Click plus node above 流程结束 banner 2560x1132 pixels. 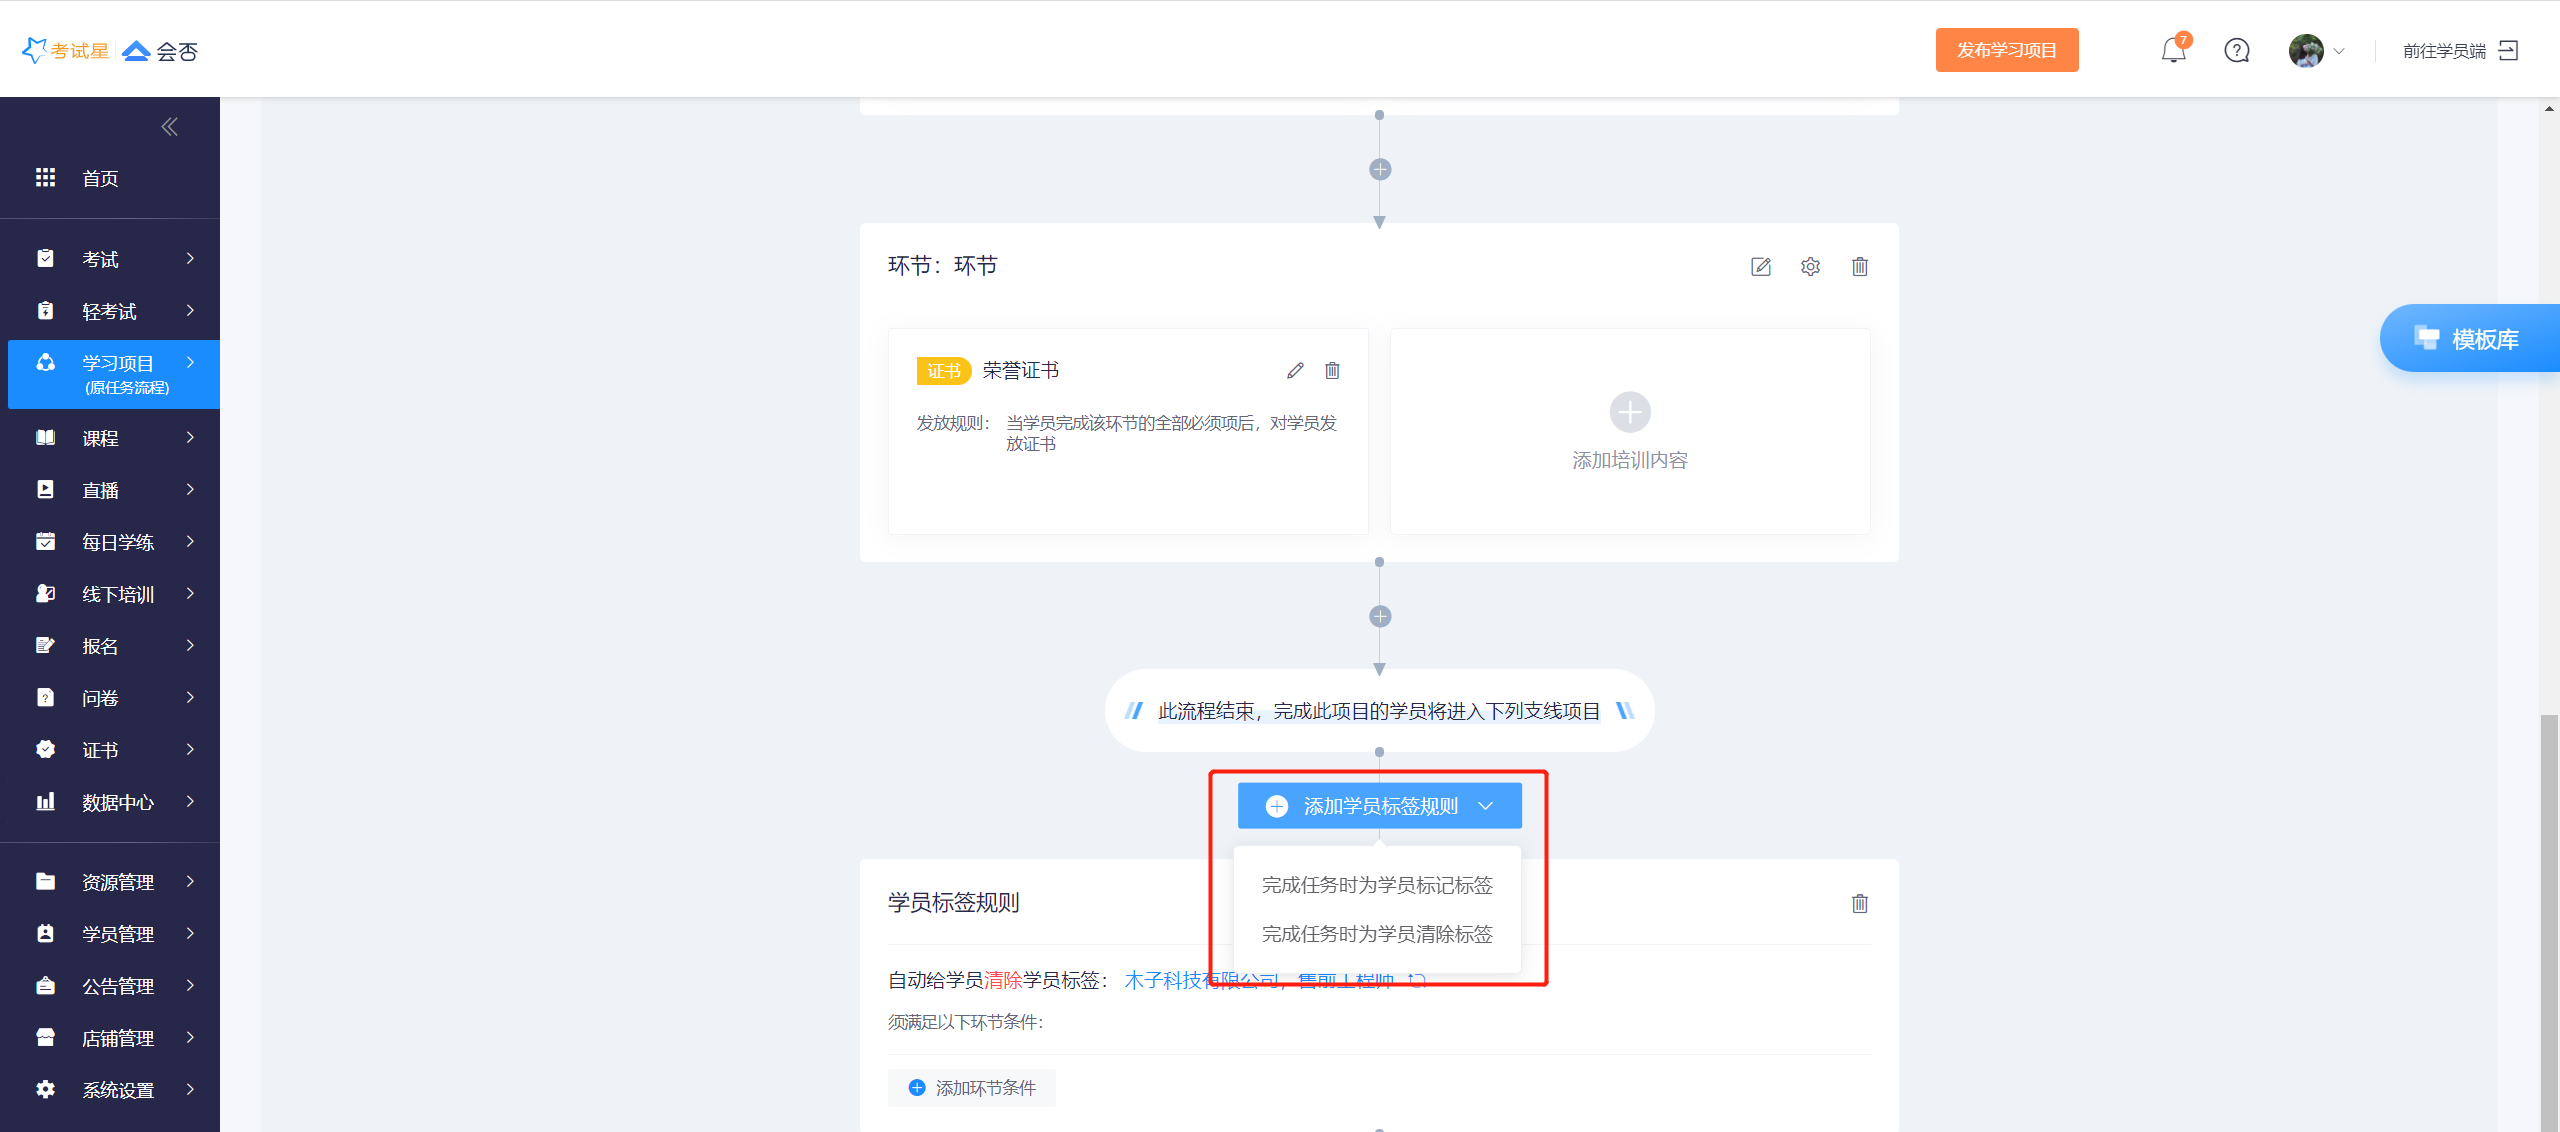1380,617
